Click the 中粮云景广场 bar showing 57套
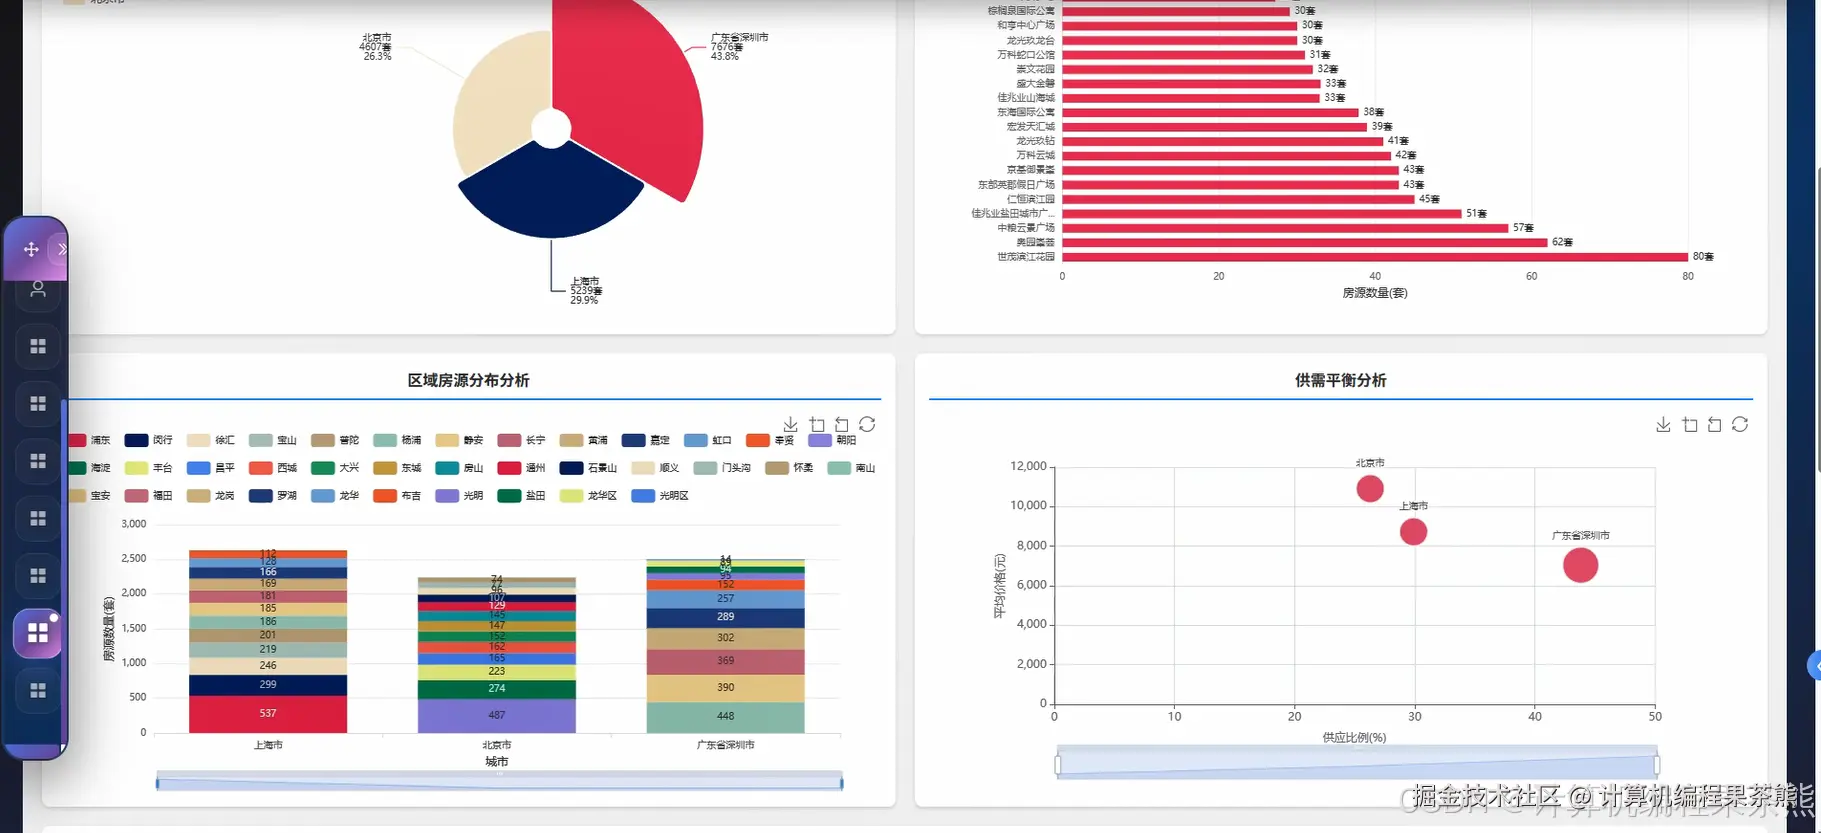Screen dimensions: 1821x833 click(1285, 228)
